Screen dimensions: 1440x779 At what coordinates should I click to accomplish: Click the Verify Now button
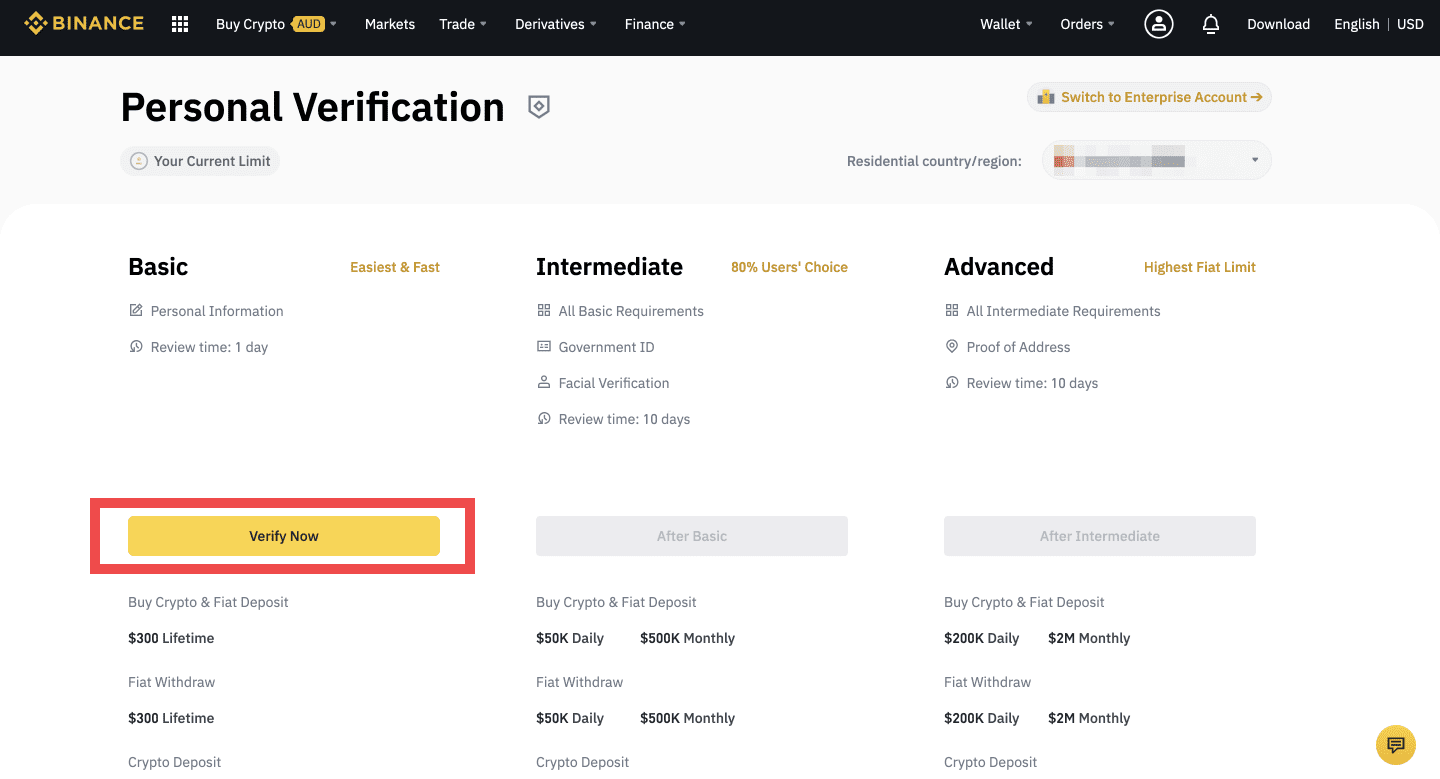[x=284, y=536]
